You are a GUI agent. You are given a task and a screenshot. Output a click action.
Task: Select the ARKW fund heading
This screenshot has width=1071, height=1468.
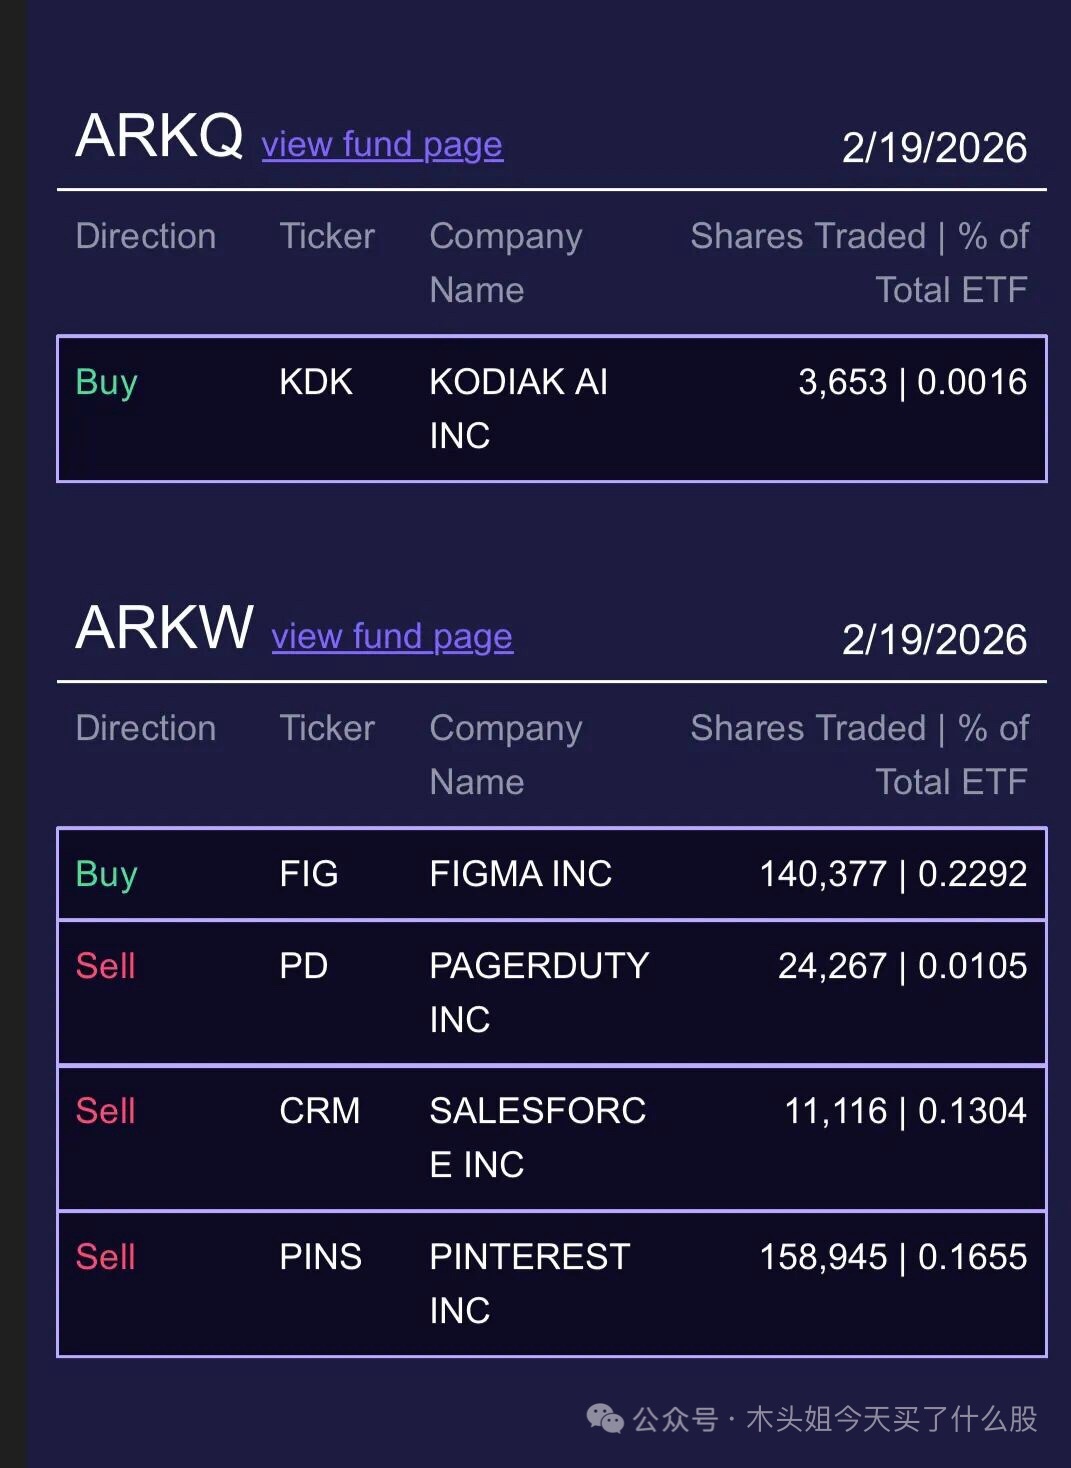(164, 628)
